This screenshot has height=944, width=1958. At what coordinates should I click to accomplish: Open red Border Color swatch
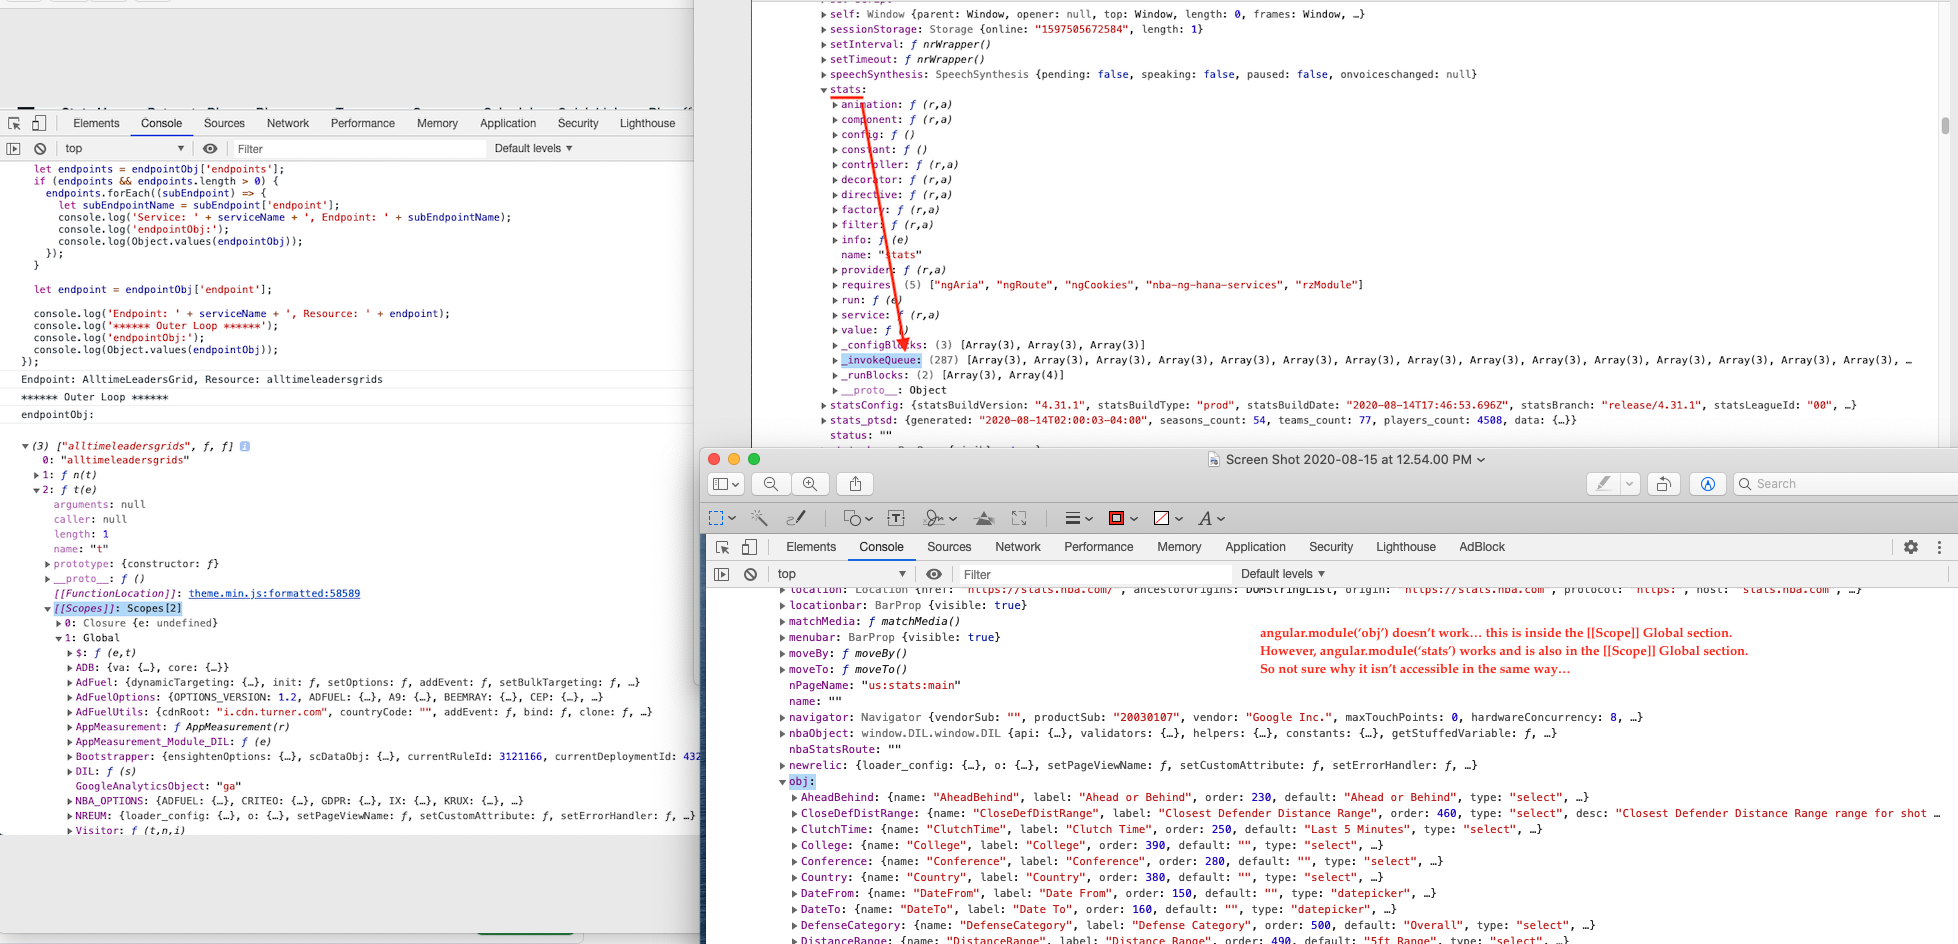click(1124, 518)
